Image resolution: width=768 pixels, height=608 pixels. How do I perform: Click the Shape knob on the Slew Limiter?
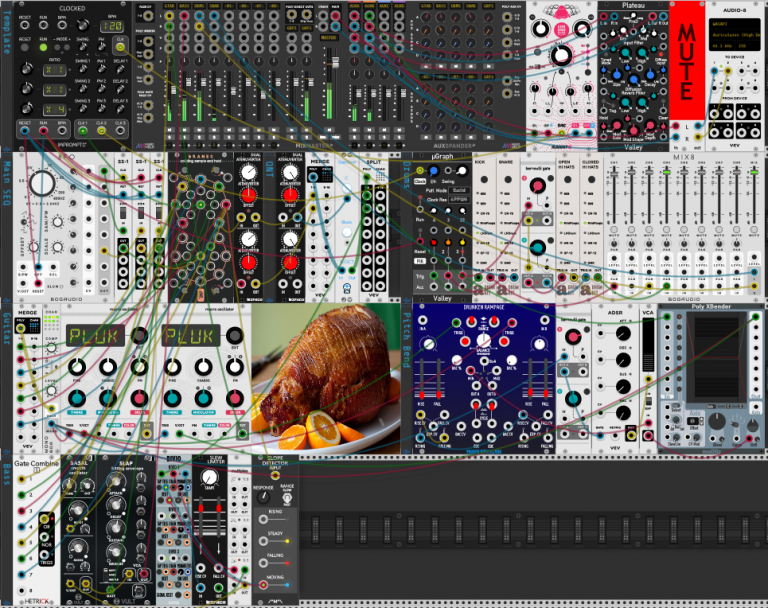[210, 478]
